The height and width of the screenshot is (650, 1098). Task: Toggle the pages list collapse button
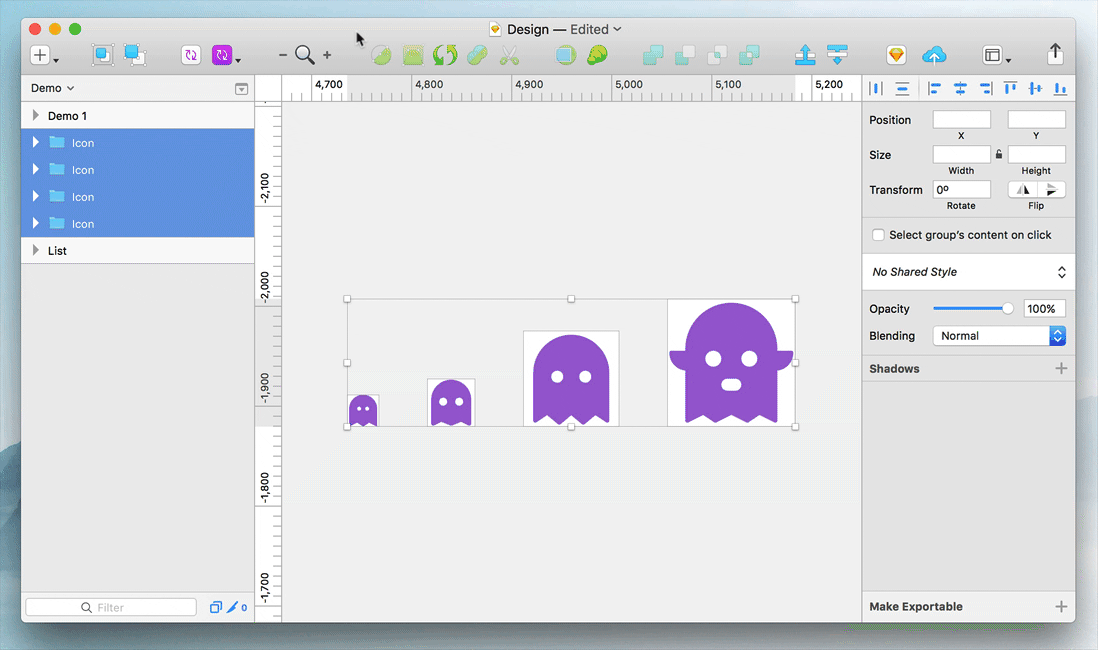click(242, 89)
